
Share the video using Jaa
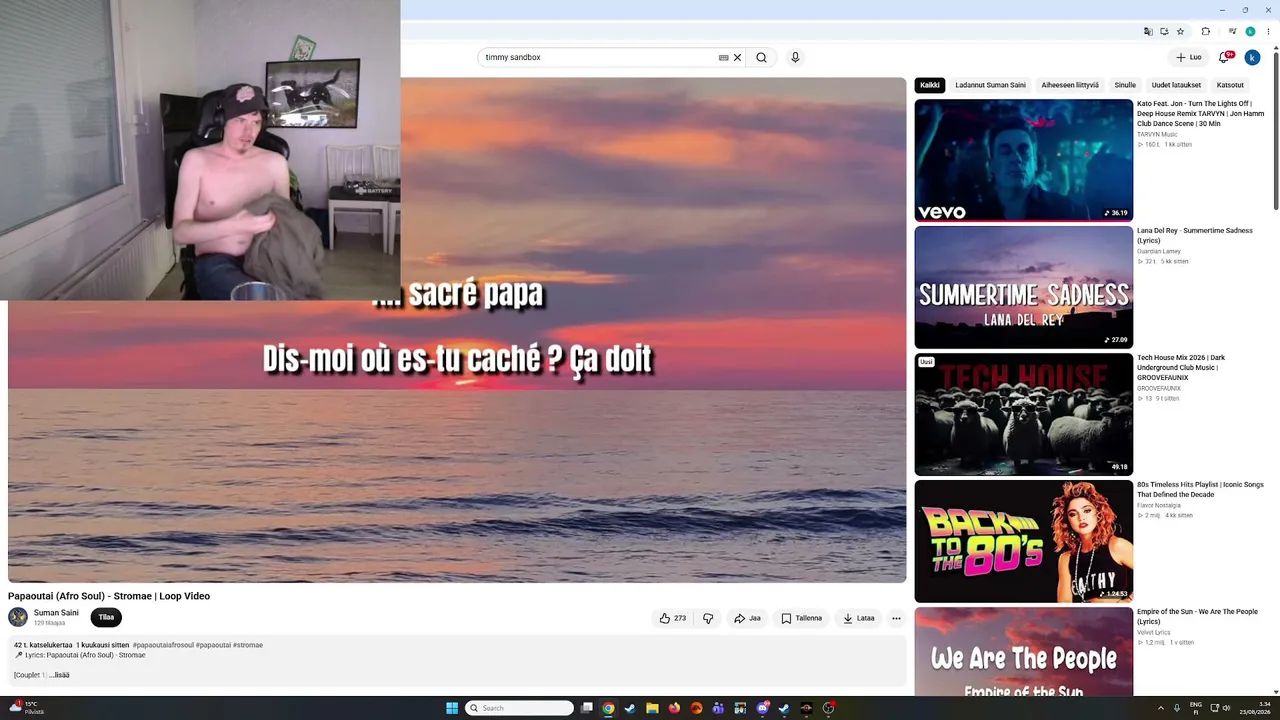pos(747,618)
